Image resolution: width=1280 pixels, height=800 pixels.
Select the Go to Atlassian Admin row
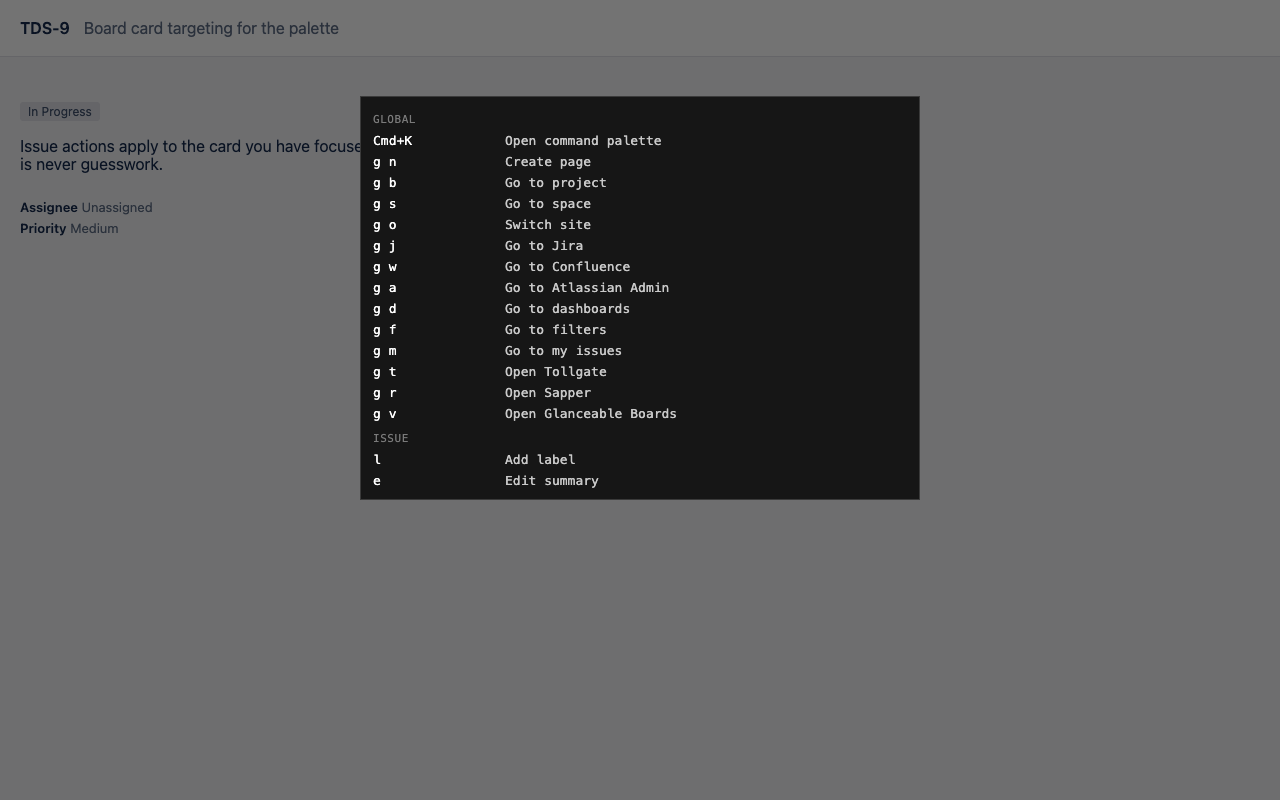(x=640, y=288)
